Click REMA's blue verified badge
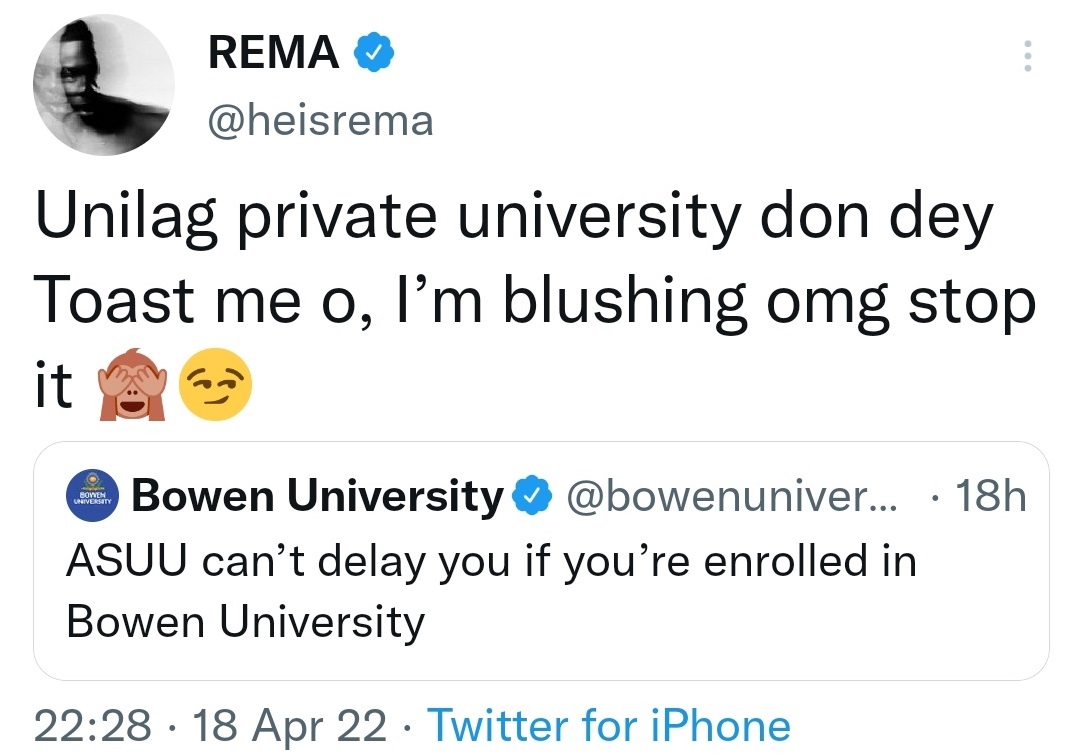This screenshot has height=754, width=1080. (x=372, y=54)
